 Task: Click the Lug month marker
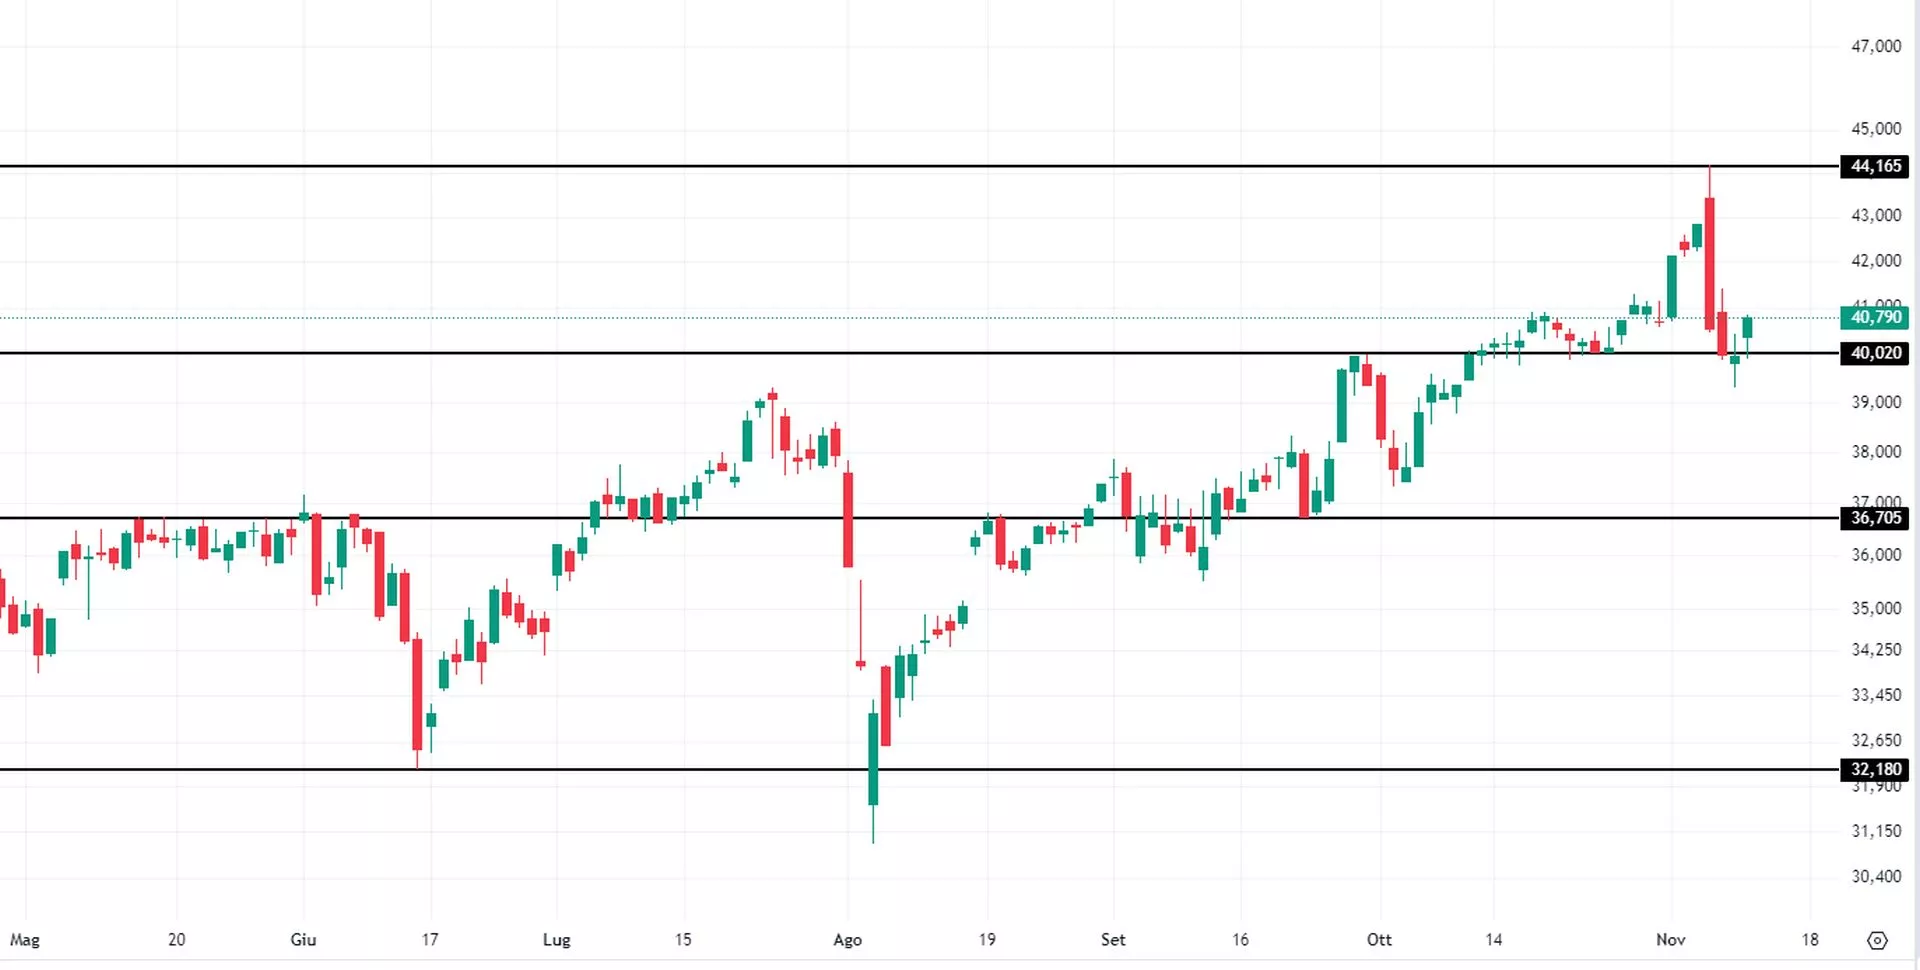(556, 940)
